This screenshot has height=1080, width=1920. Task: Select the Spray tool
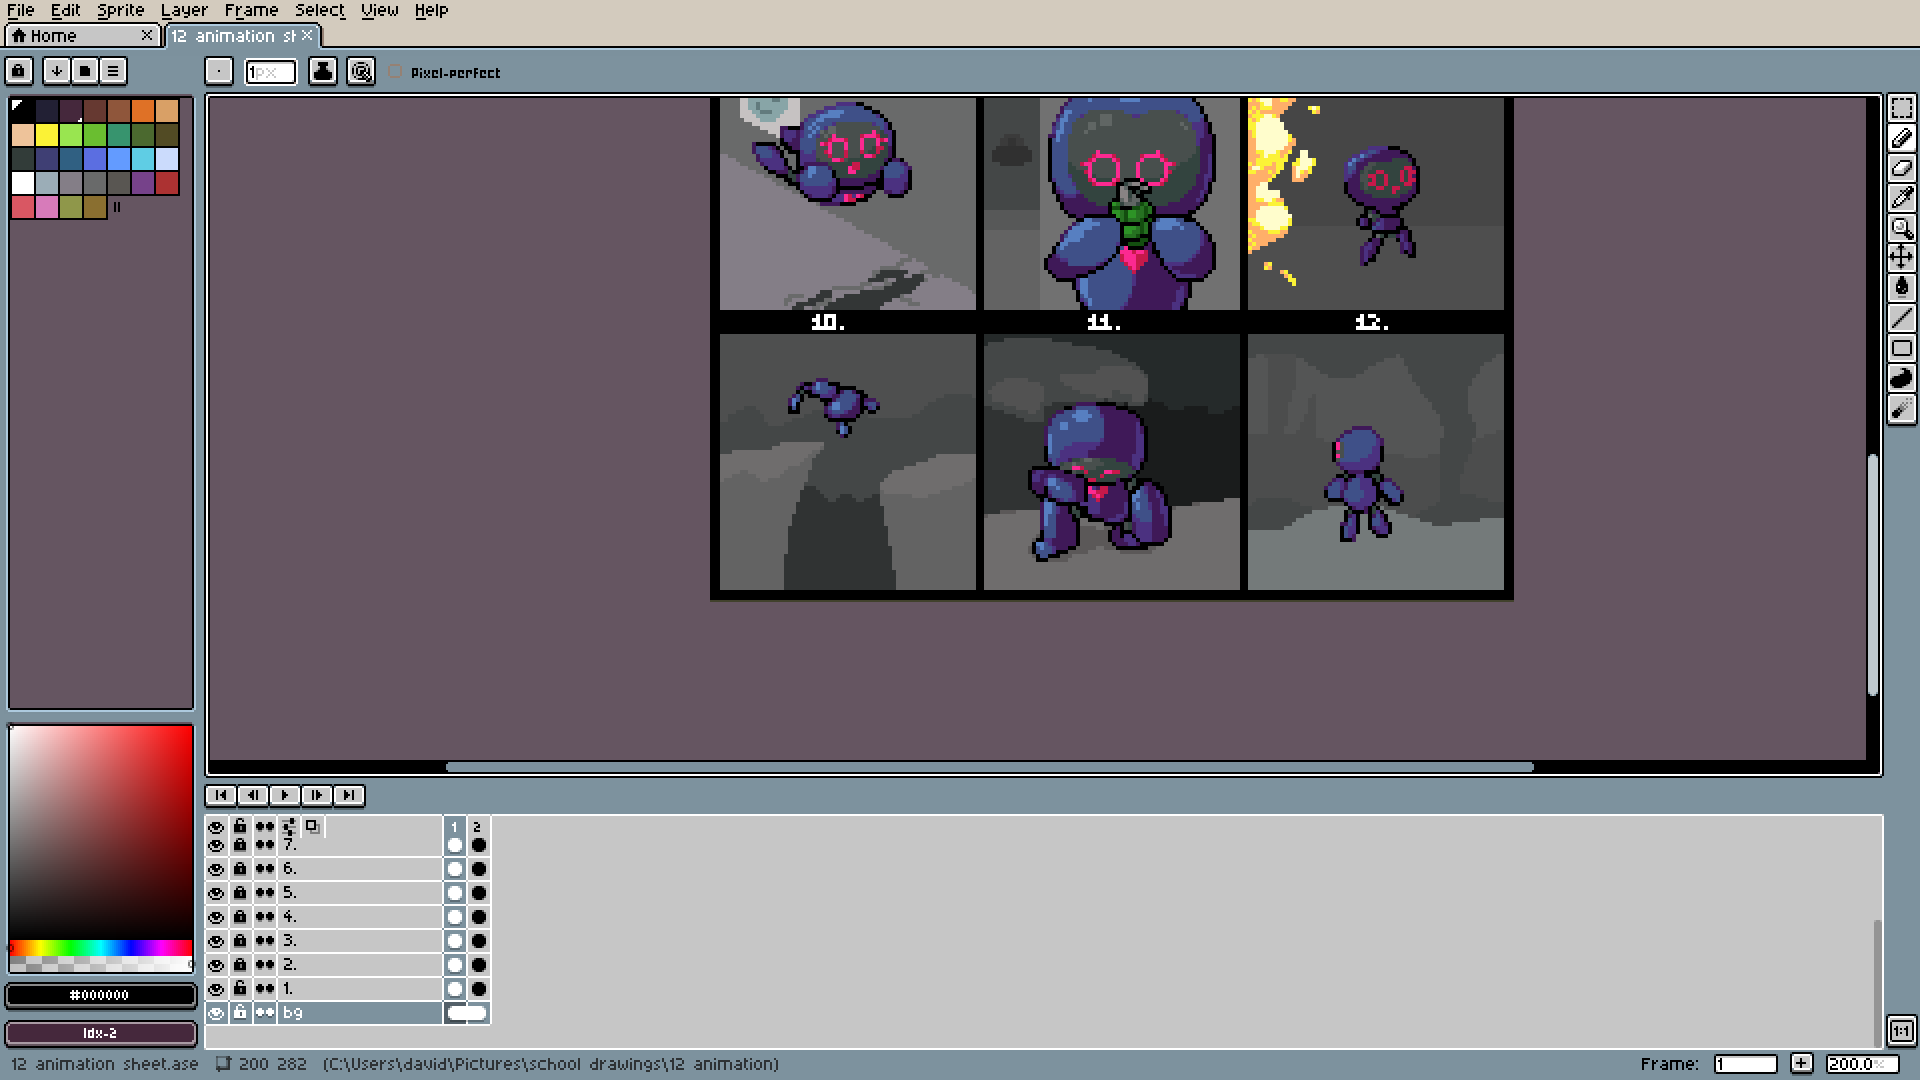point(1901,408)
